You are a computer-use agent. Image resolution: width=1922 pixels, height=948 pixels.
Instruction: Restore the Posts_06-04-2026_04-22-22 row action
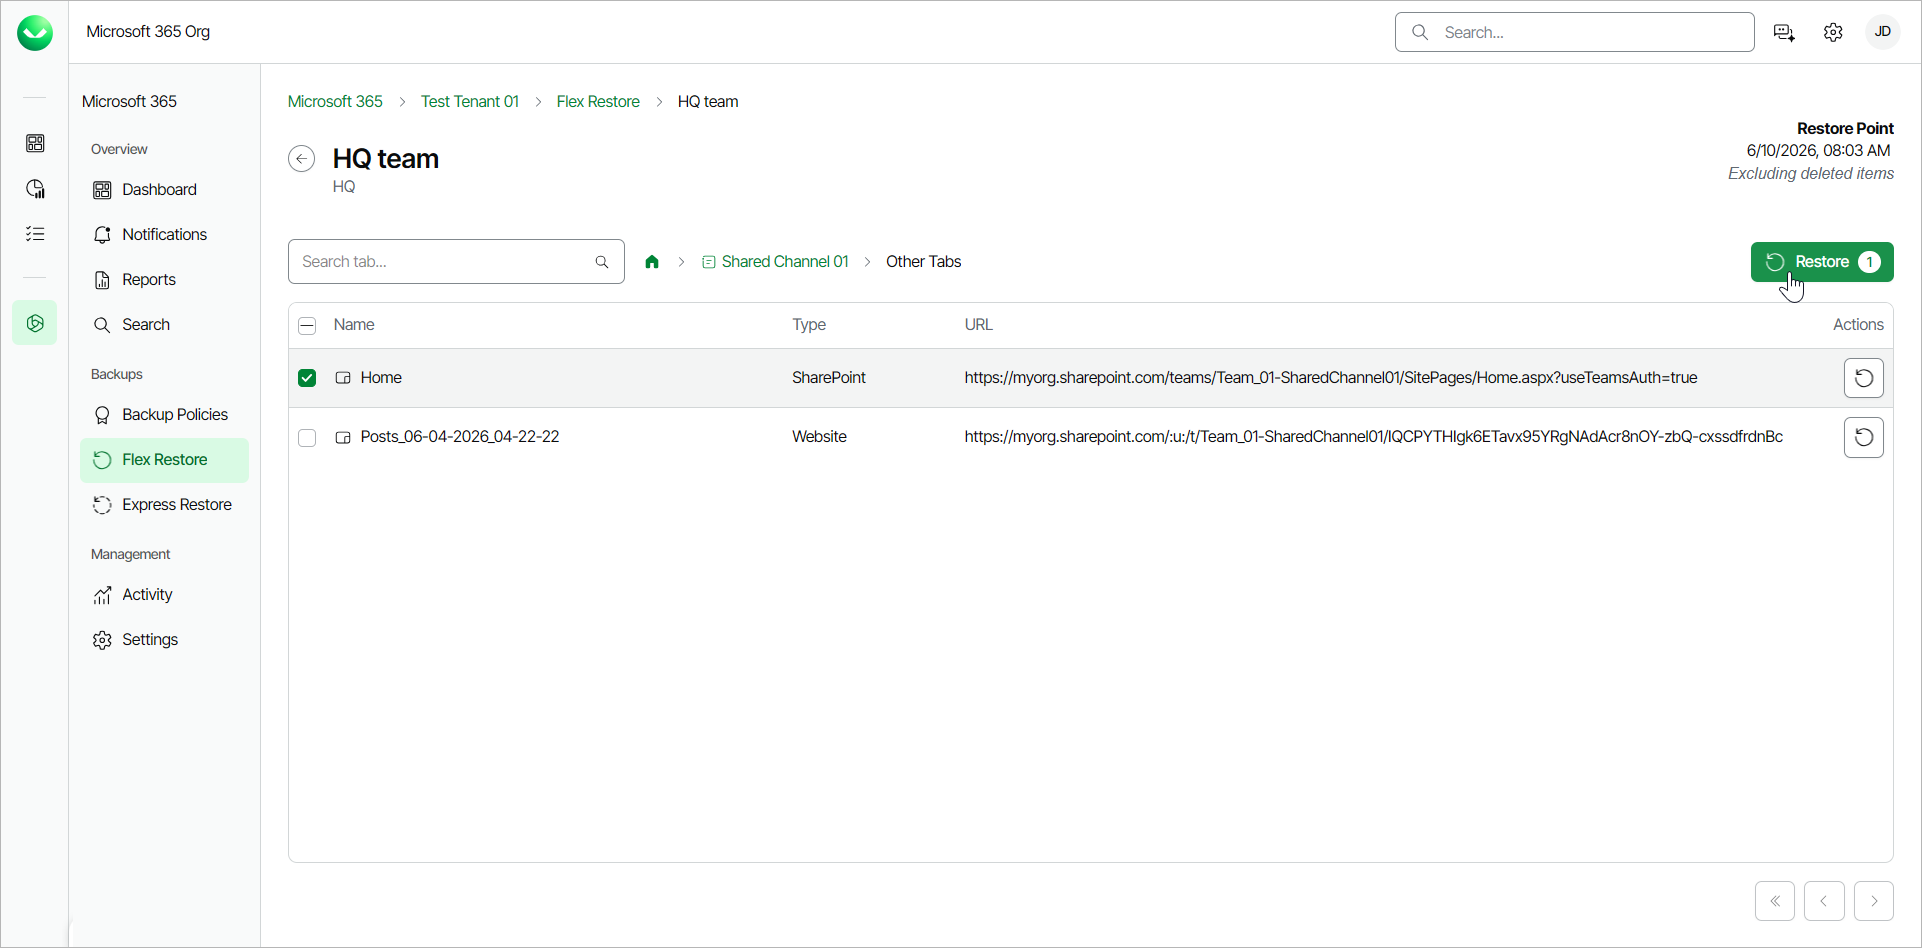[1863, 437]
